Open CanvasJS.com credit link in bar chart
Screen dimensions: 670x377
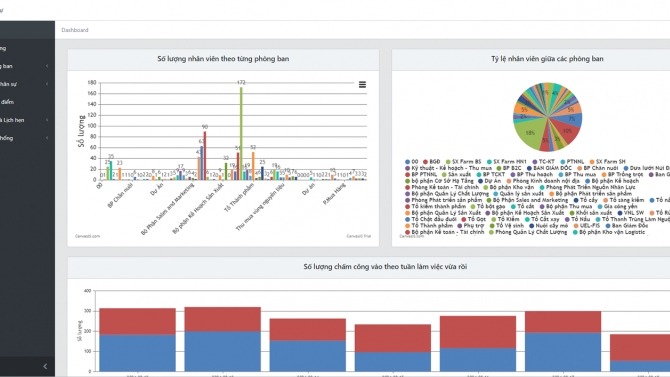(x=88, y=236)
